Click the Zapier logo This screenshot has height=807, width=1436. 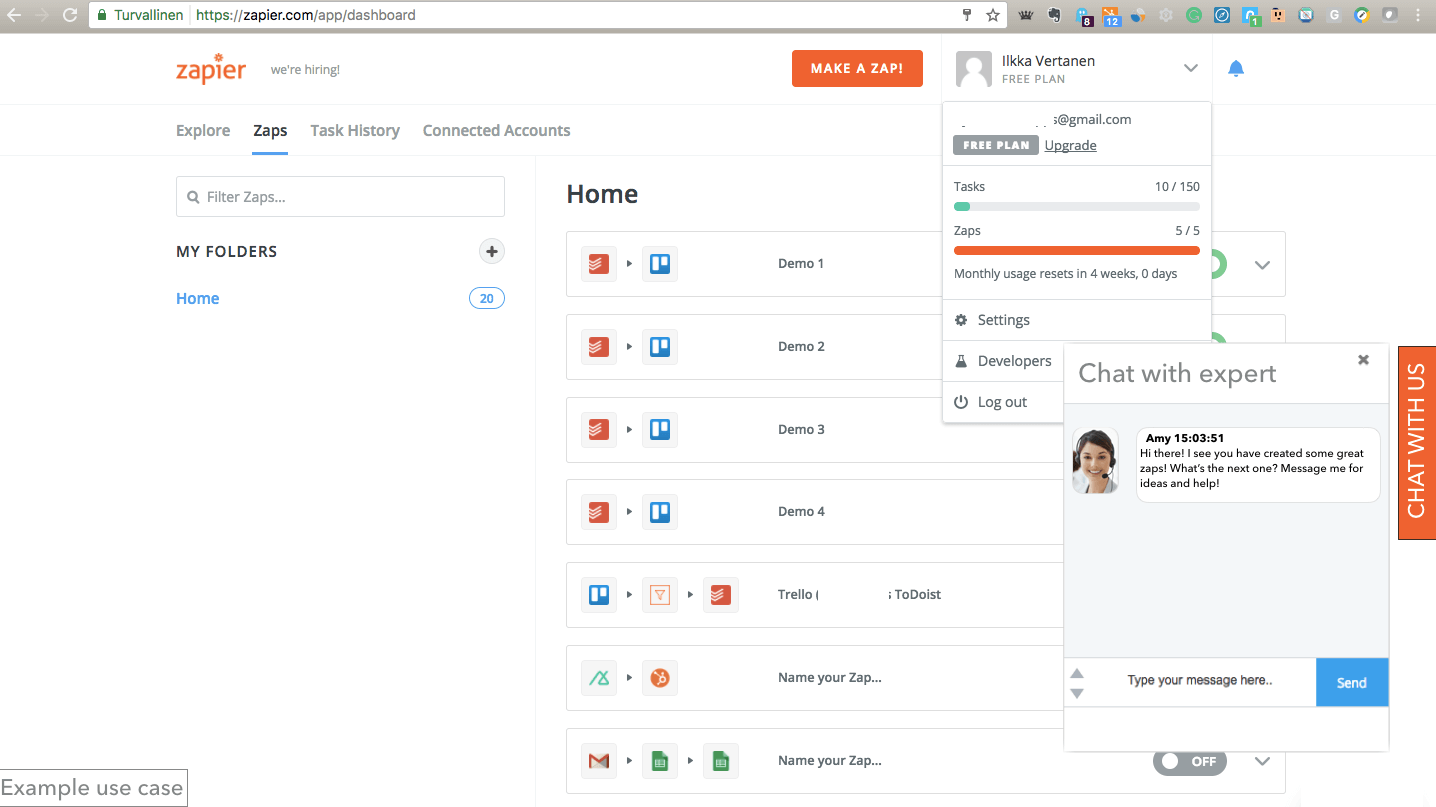click(211, 69)
